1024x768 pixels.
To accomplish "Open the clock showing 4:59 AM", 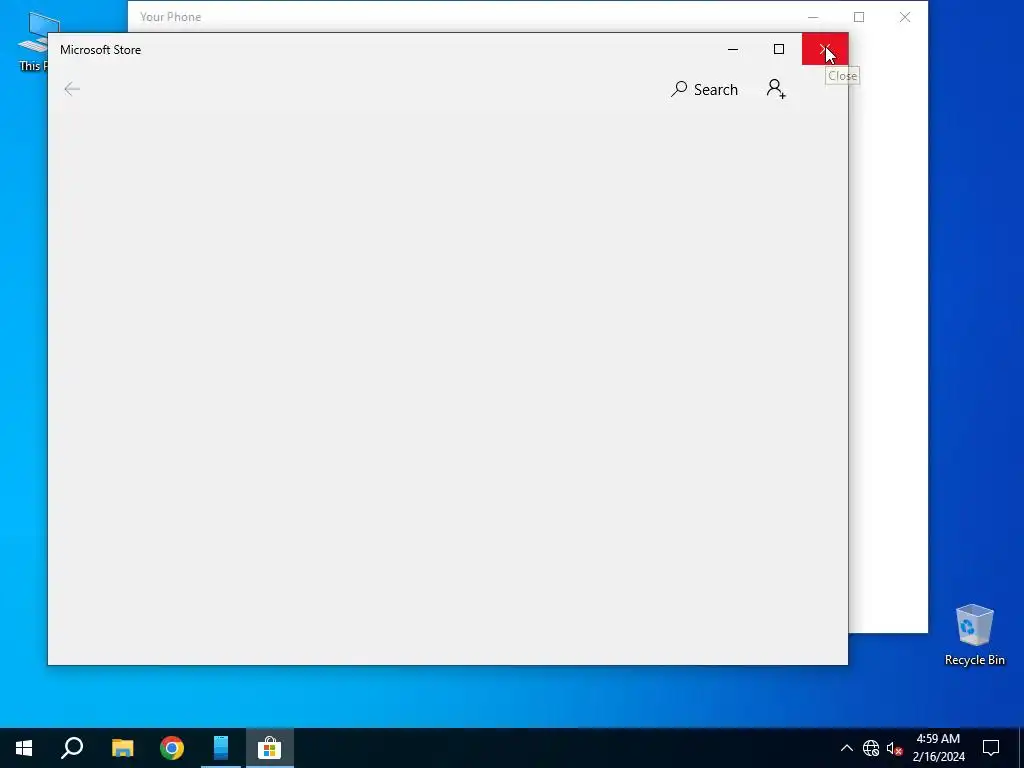I will pyautogui.click(x=938, y=748).
